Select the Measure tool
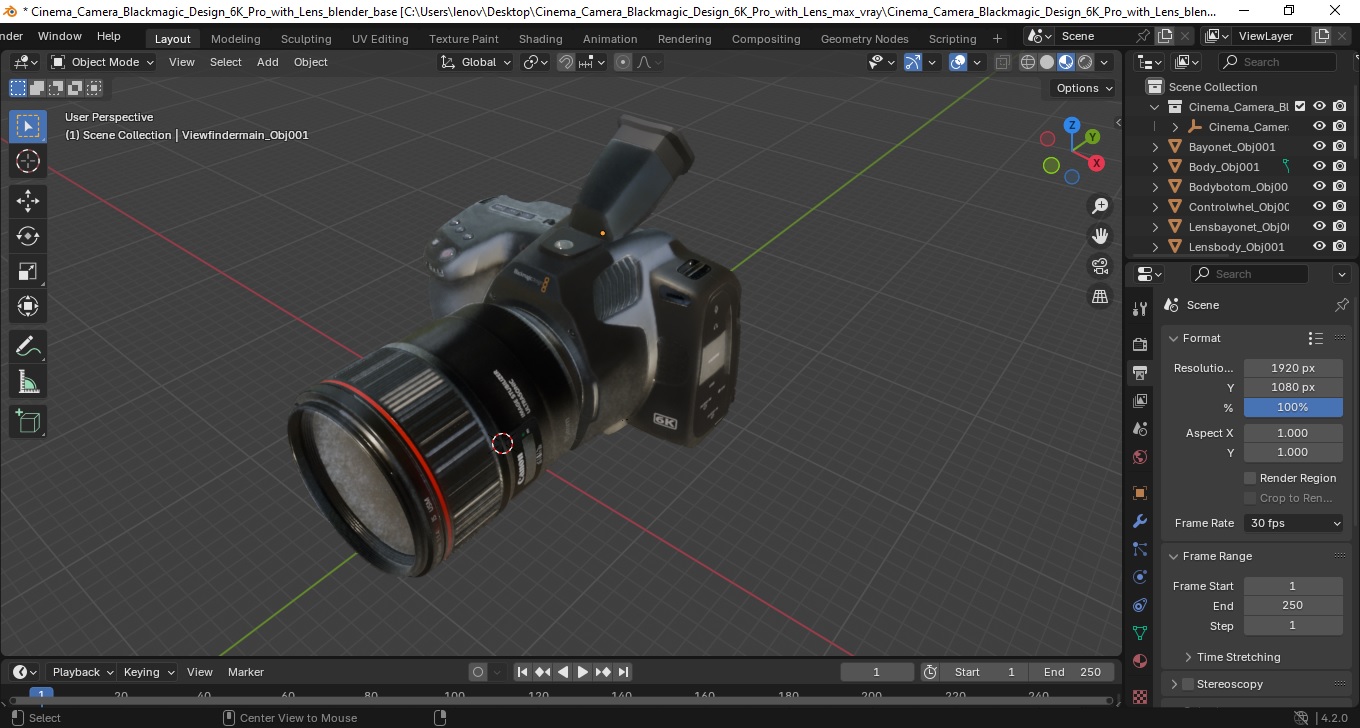Screen dimensions: 1360x728 pos(28,382)
